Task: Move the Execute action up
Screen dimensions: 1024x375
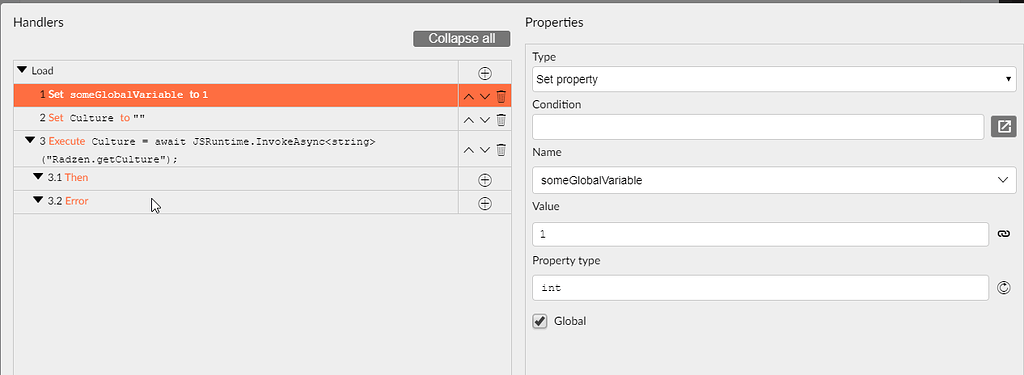Action: tap(468, 150)
